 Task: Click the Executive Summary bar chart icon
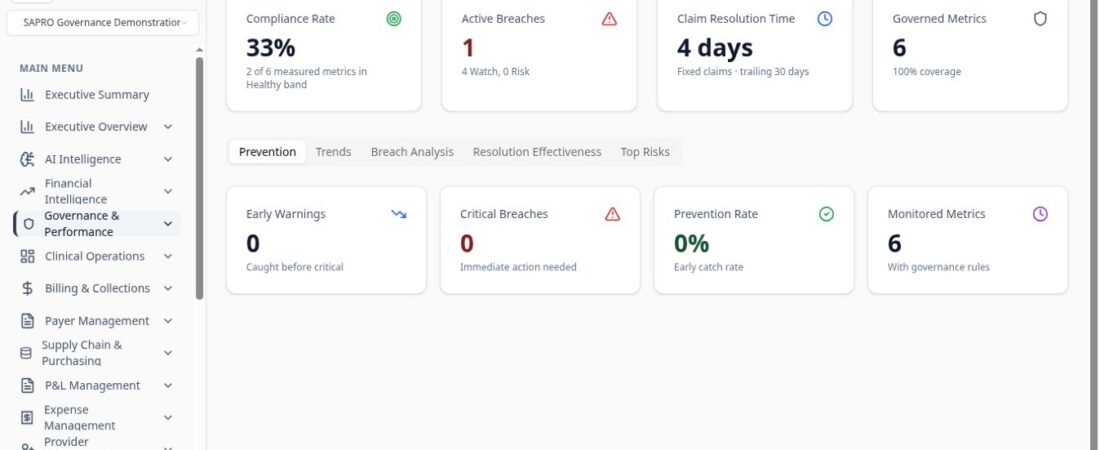point(27,95)
